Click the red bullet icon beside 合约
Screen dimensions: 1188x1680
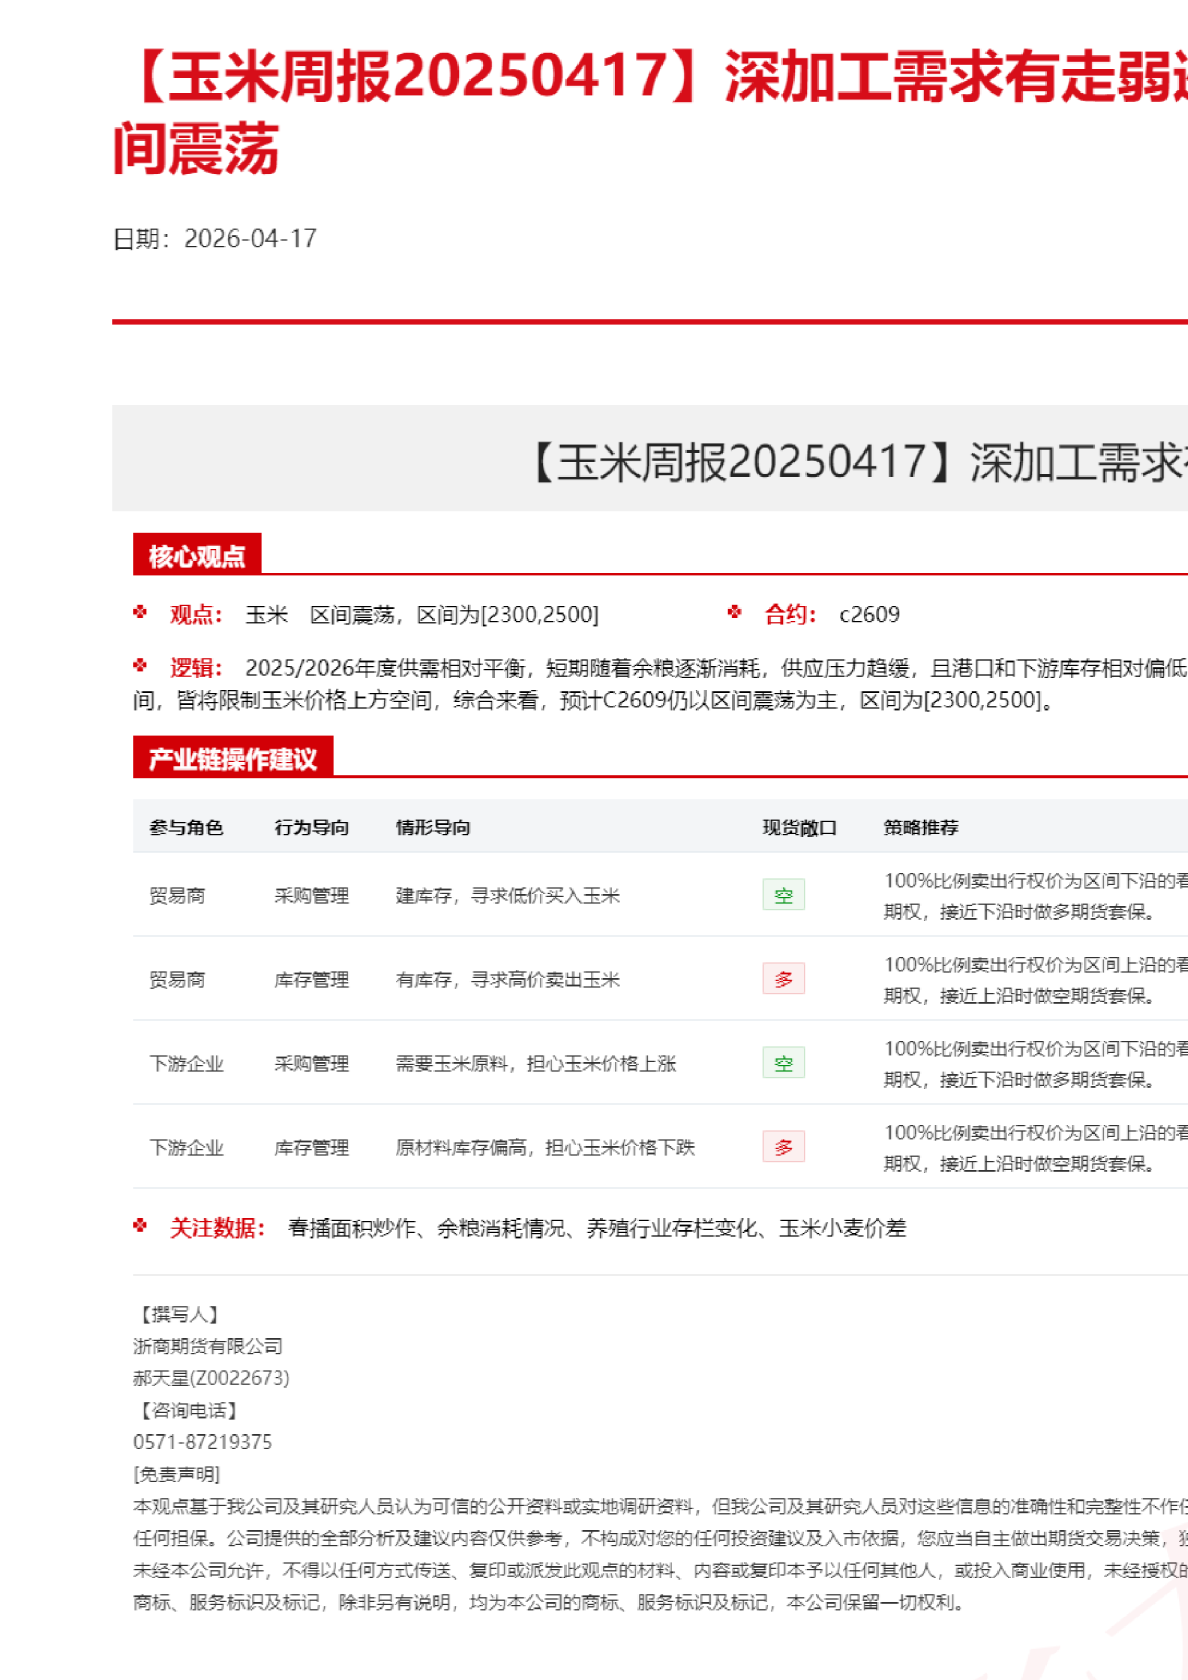(x=735, y=612)
